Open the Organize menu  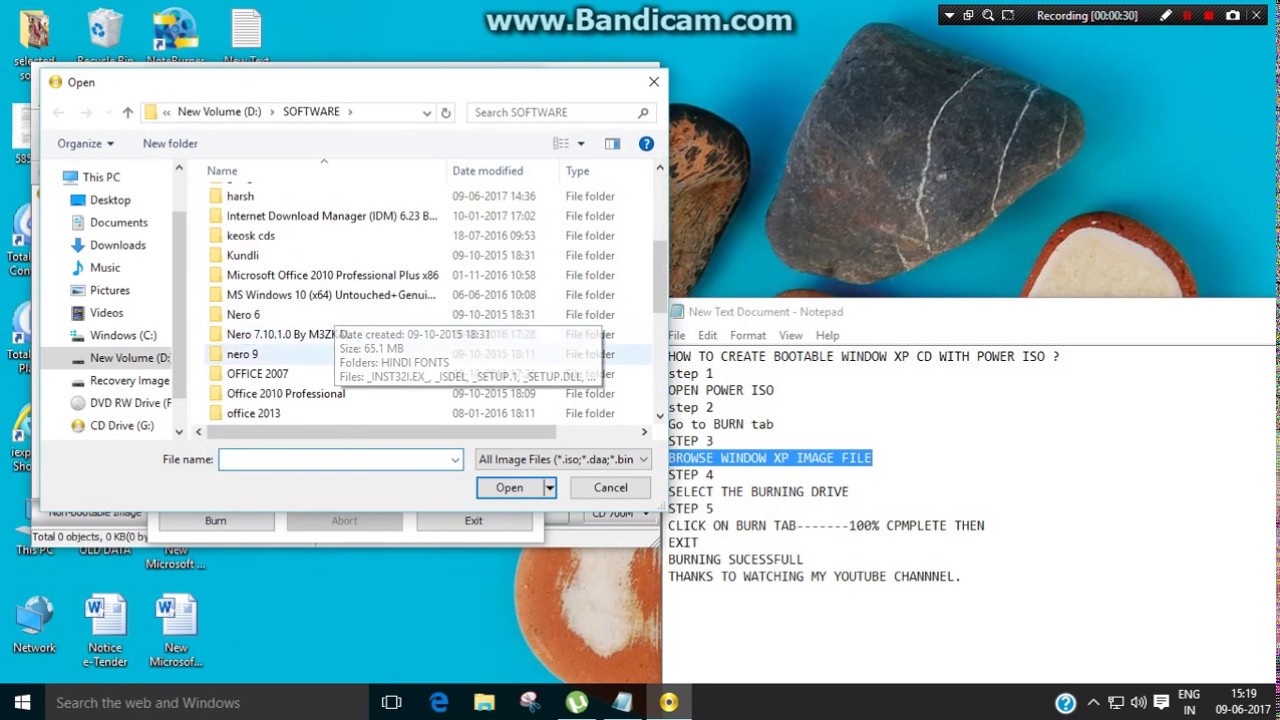point(85,143)
